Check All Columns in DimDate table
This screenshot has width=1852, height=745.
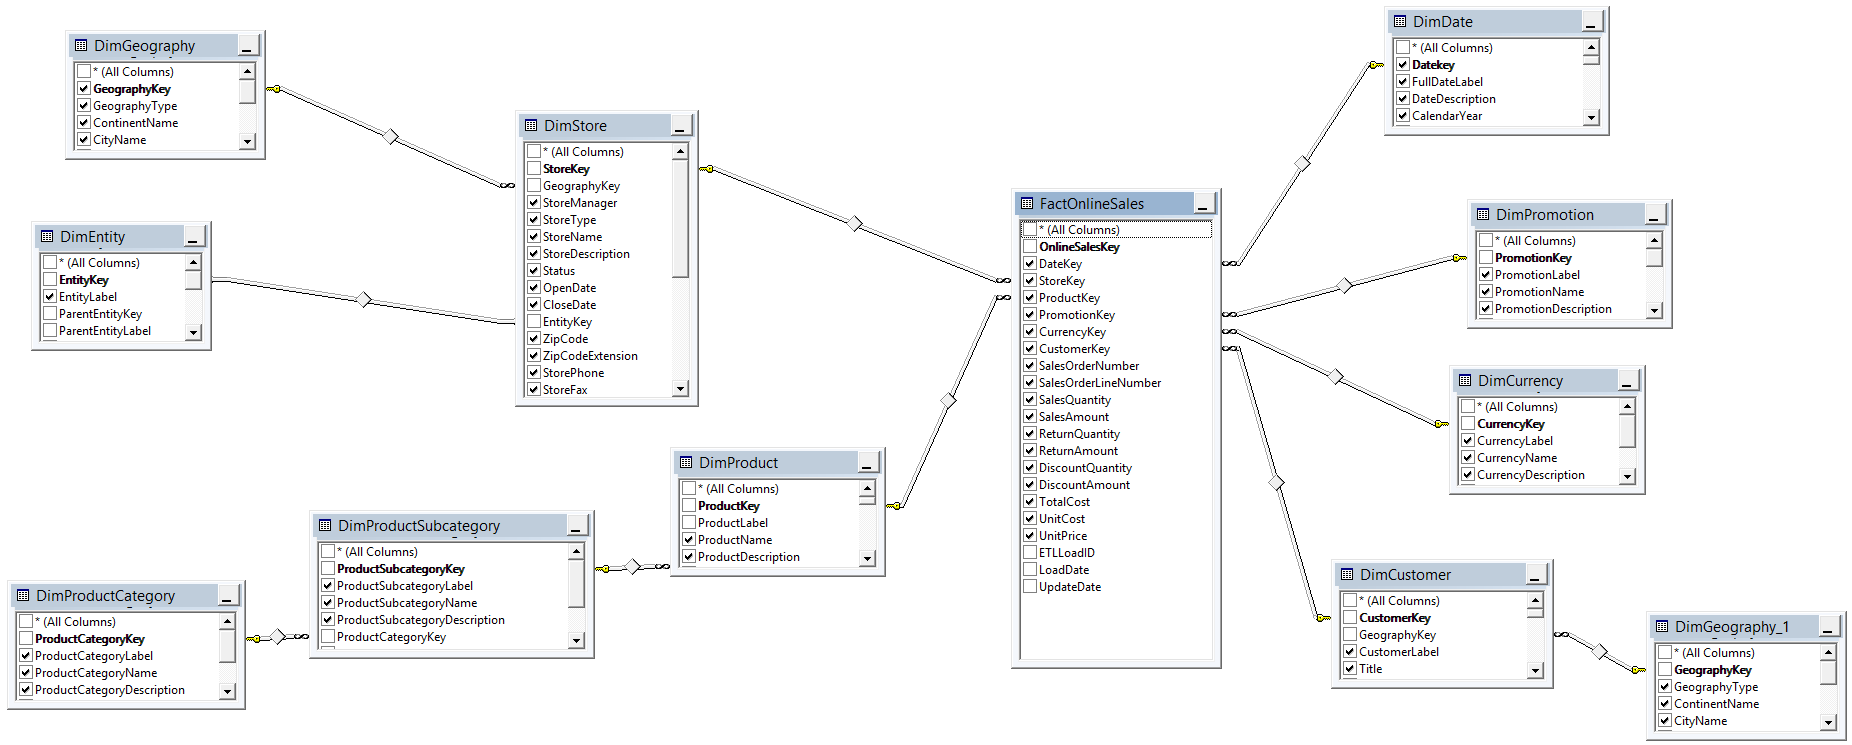(1403, 47)
